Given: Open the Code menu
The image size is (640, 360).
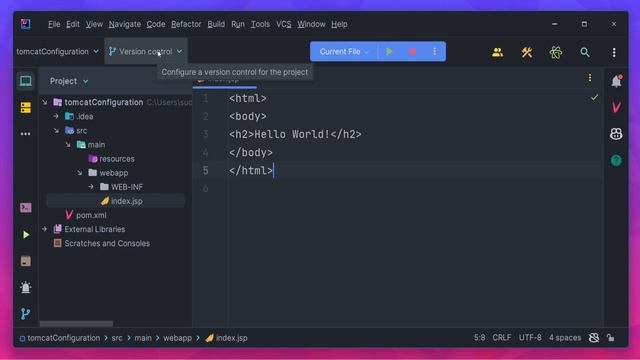Looking at the screenshot, I should tap(156, 24).
